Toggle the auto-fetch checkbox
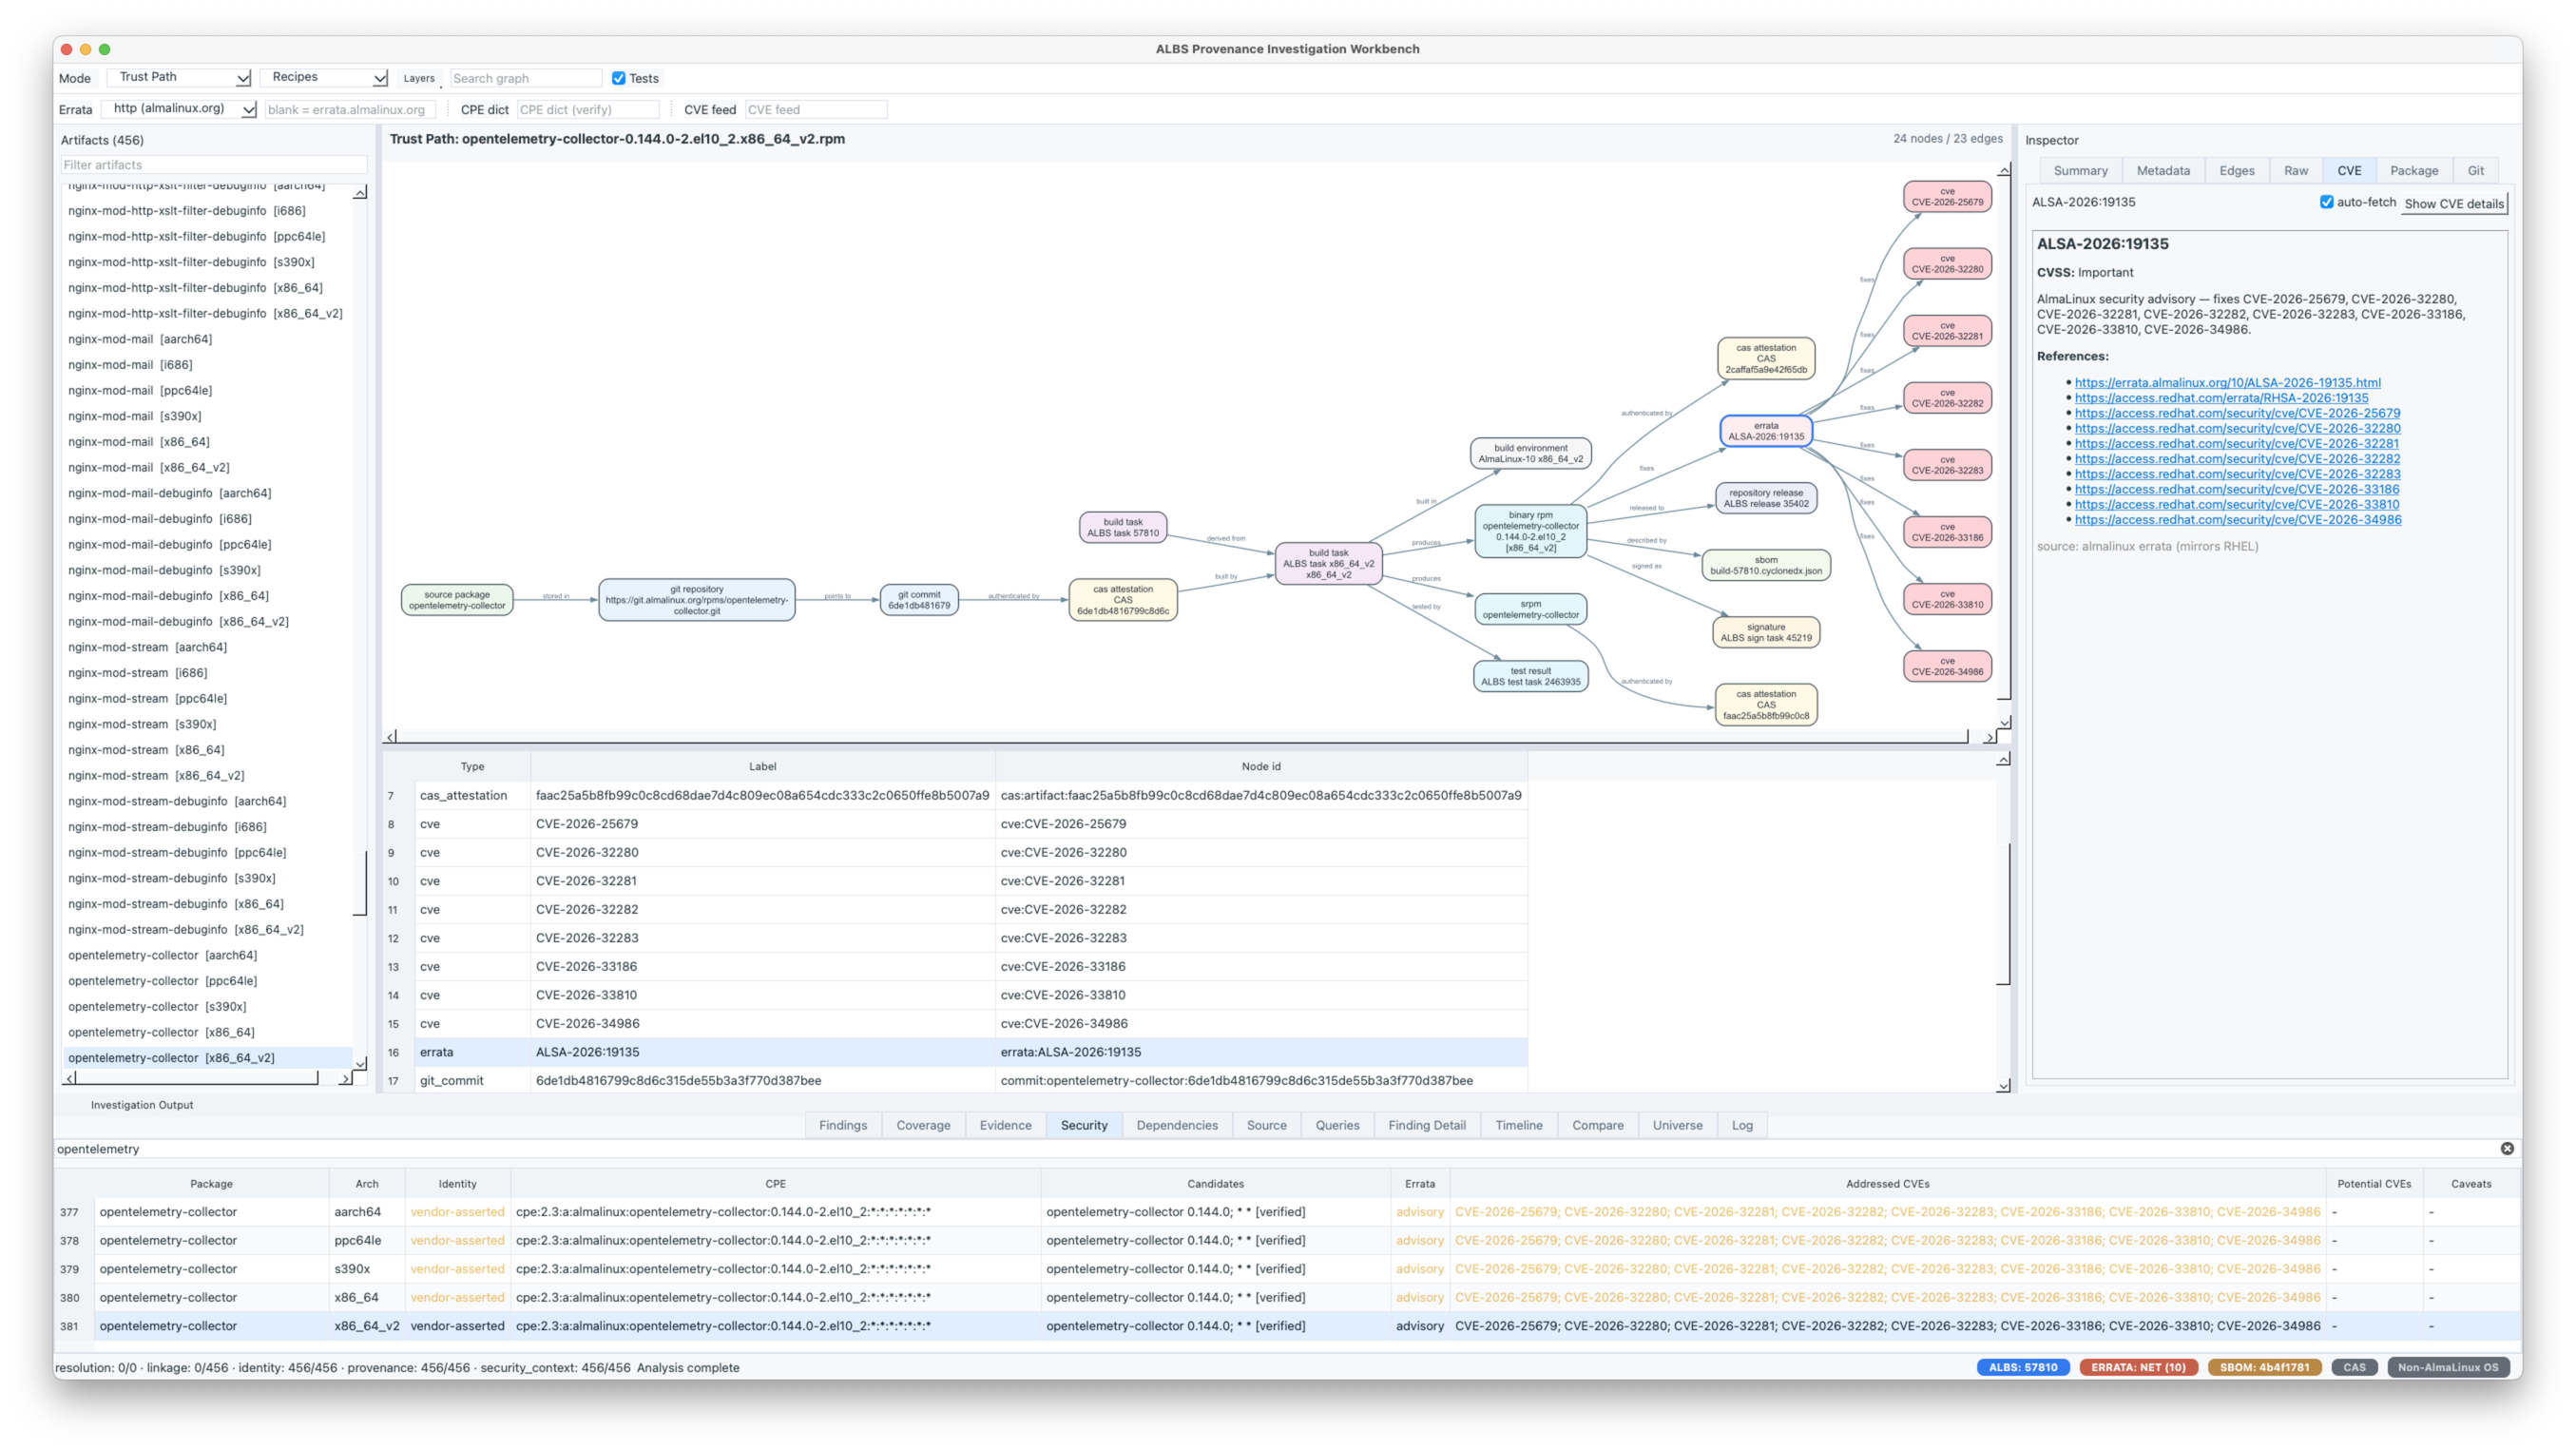Screen dimensions: 2576x1450 [2327, 202]
